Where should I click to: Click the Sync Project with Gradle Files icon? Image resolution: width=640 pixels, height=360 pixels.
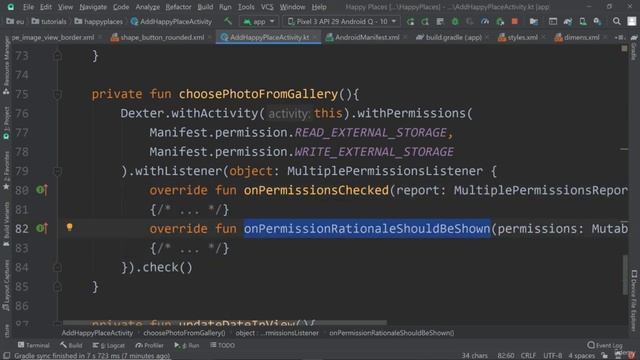(x=568, y=21)
